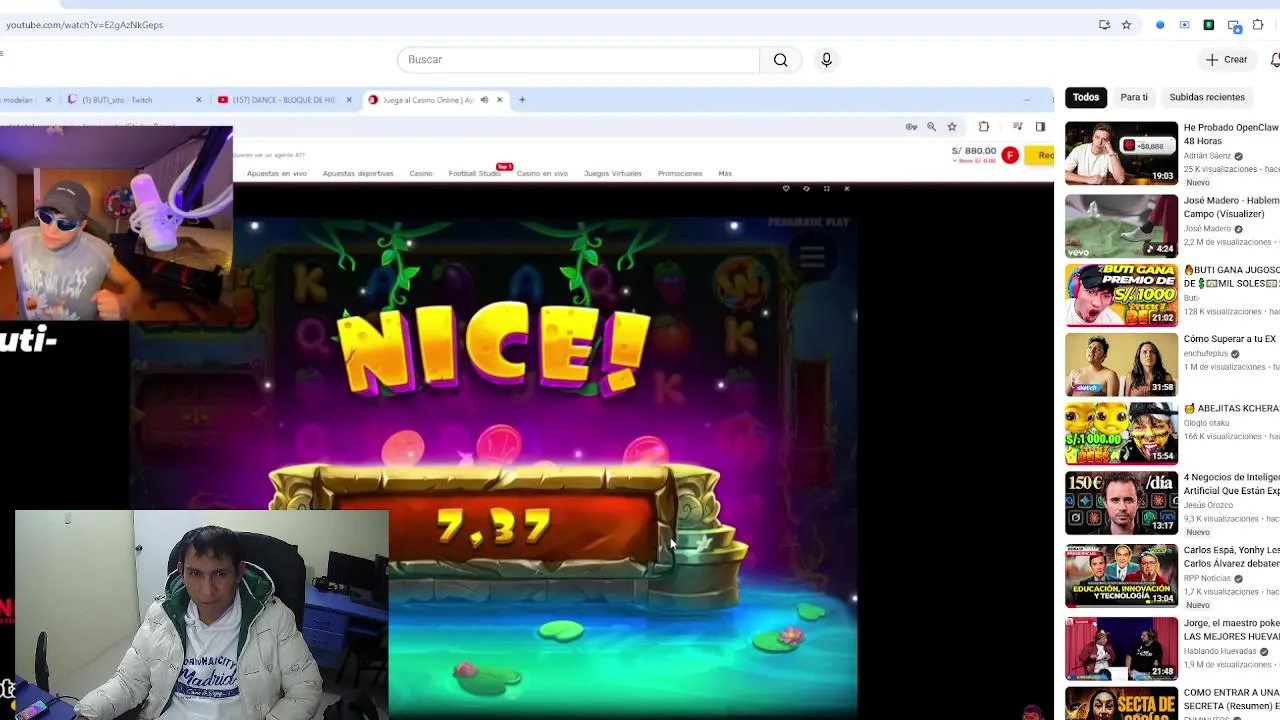Bookmark this page with the address bar star
This screenshot has height=720, width=1280.
pyautogui.click(x=1126, y=25)
